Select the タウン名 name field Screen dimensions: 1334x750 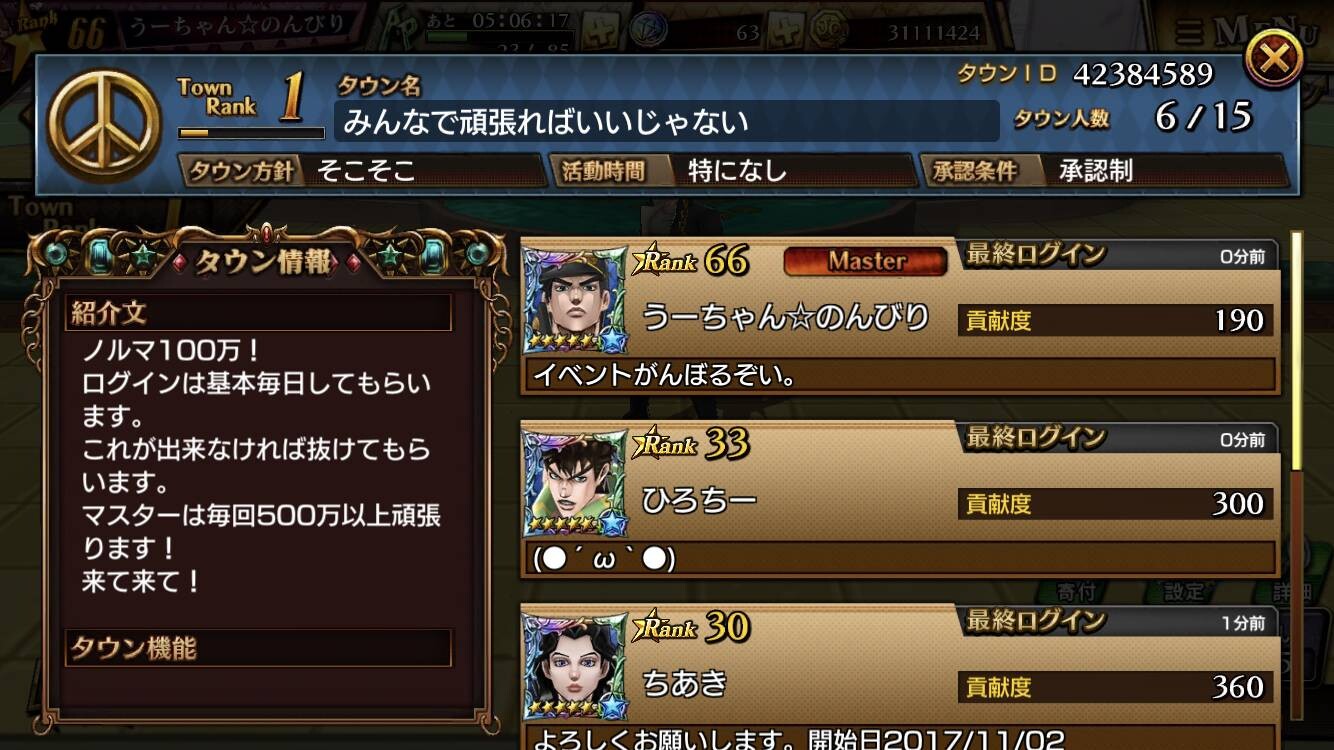click(665, 122)
